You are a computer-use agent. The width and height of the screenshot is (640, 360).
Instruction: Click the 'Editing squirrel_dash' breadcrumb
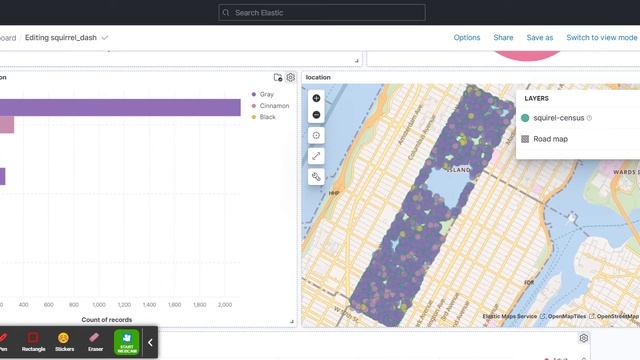coord(61,38)
